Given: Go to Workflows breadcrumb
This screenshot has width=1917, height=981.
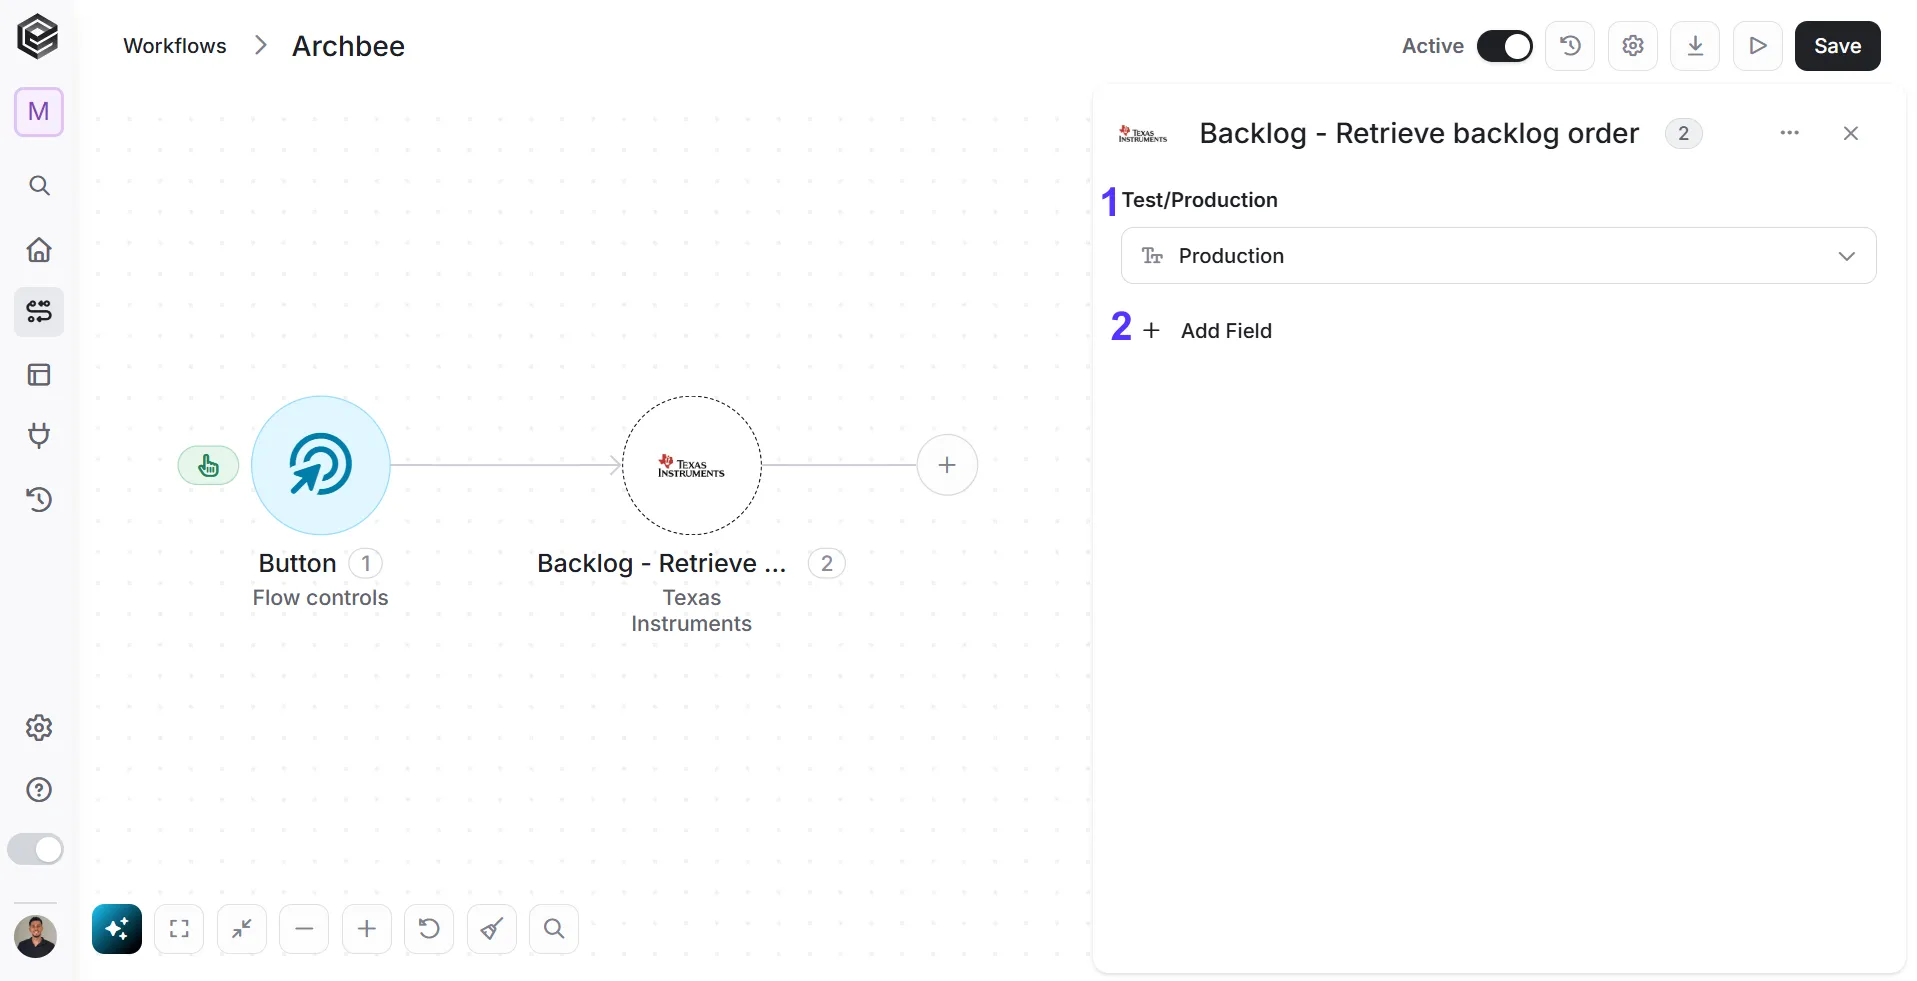Looking at the screenshot, I should tap(175, 46).
